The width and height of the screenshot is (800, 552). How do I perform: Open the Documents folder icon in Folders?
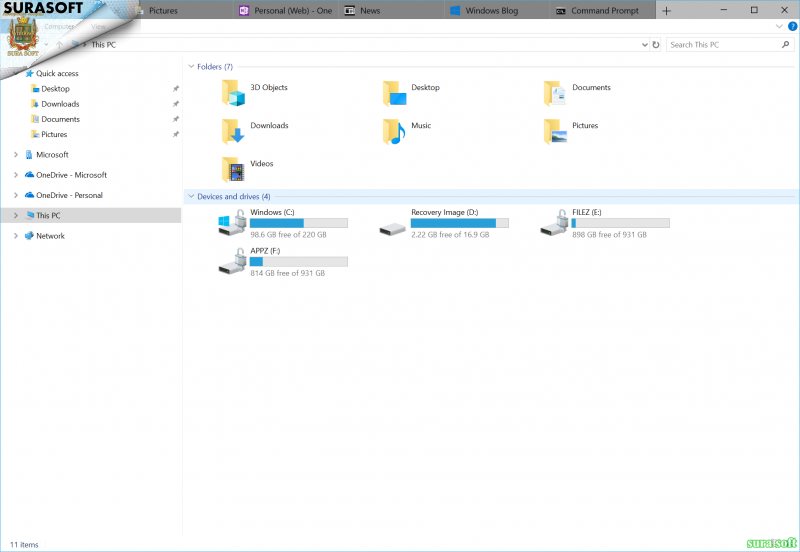(555, 93)
